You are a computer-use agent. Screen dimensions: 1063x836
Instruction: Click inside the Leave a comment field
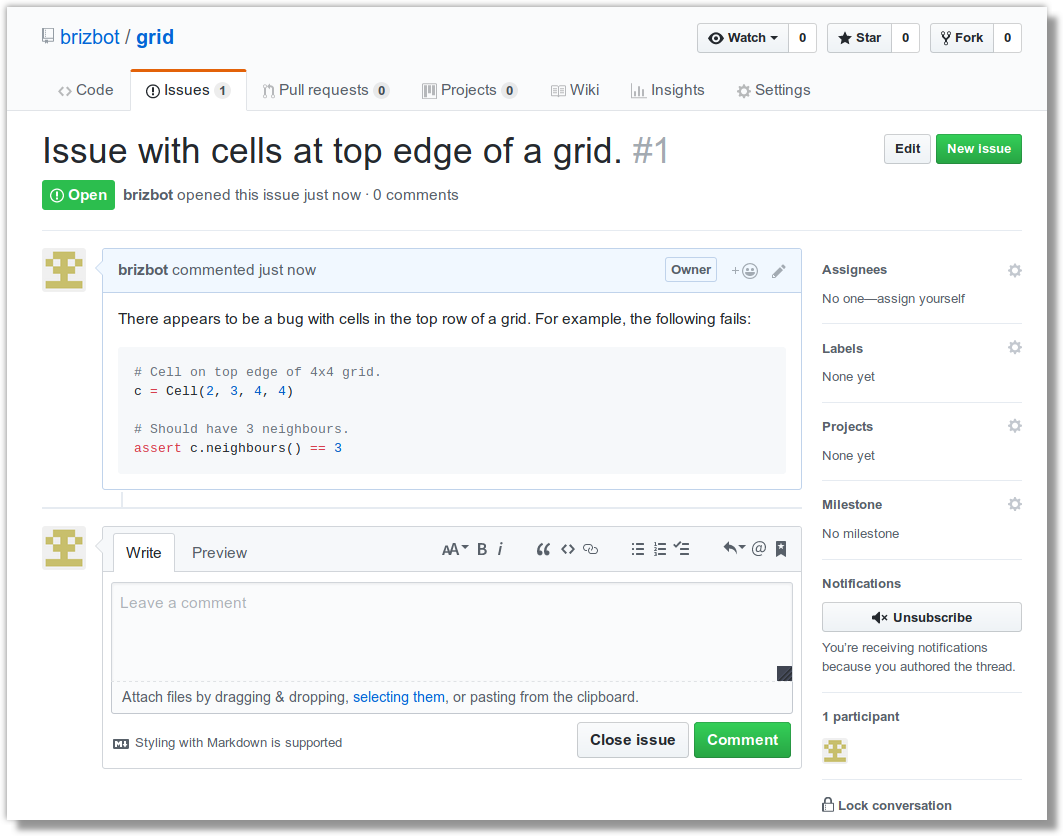(x=450, y=630)
